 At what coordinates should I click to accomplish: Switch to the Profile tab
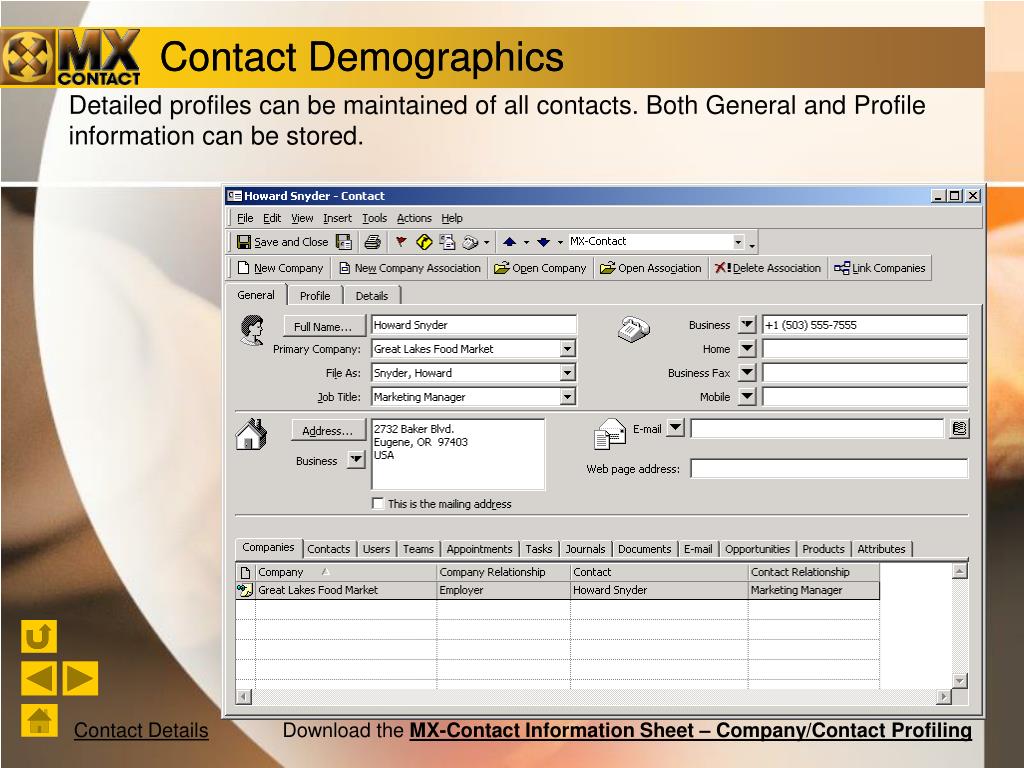[x=315, y=296]
